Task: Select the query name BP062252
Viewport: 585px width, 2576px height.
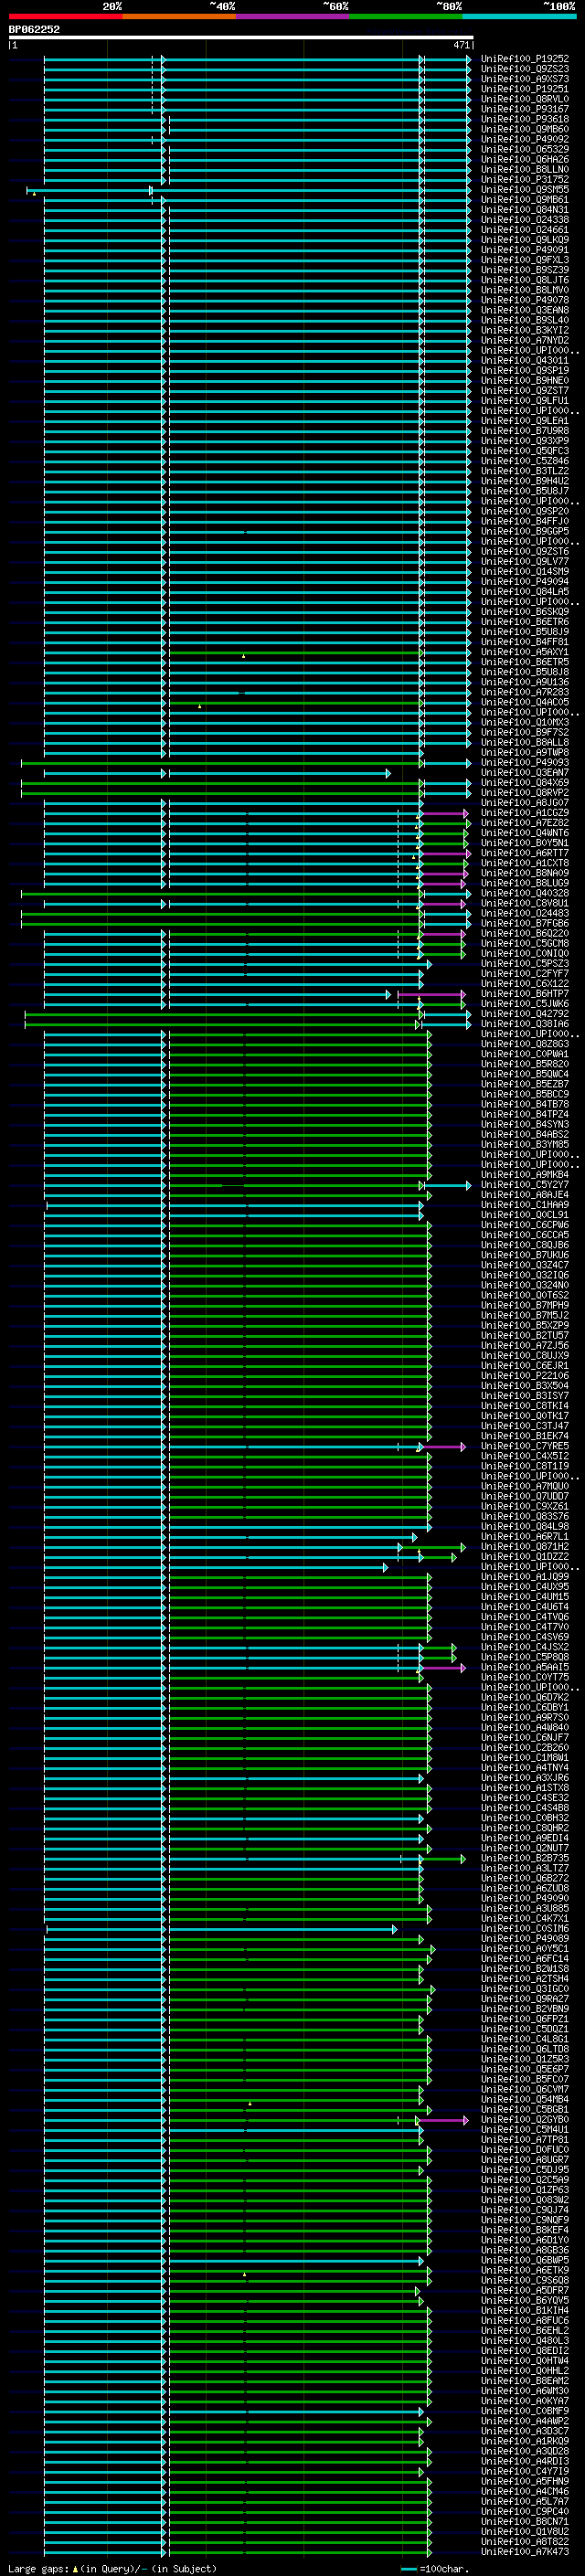Action: point(34,29)
